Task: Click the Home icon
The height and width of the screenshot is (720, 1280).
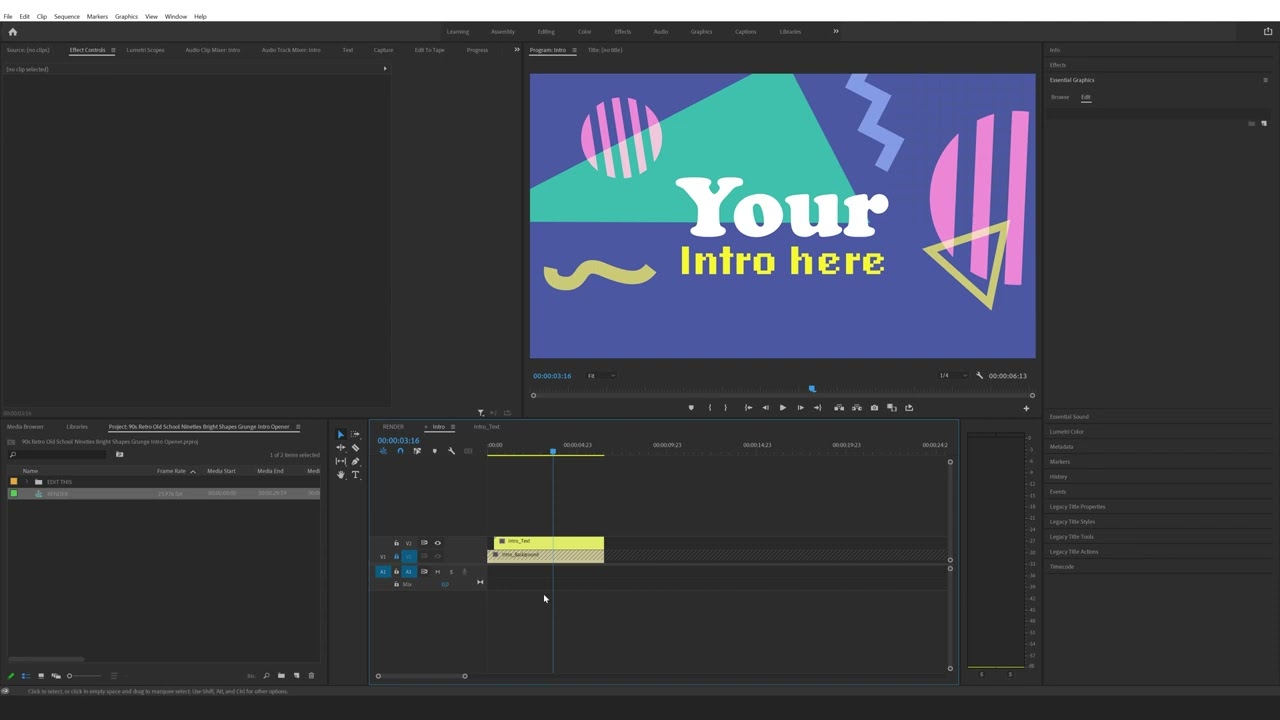Action: click(x=12, y=32)
